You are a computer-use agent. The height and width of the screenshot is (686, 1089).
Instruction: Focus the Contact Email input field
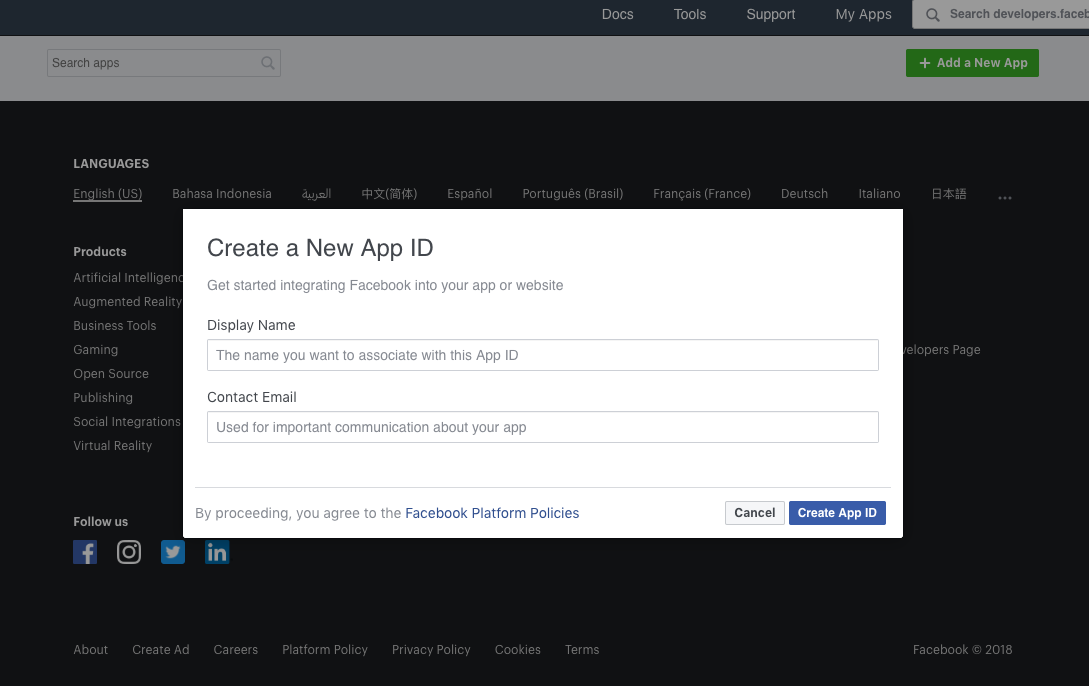click(x=542, y=427)
